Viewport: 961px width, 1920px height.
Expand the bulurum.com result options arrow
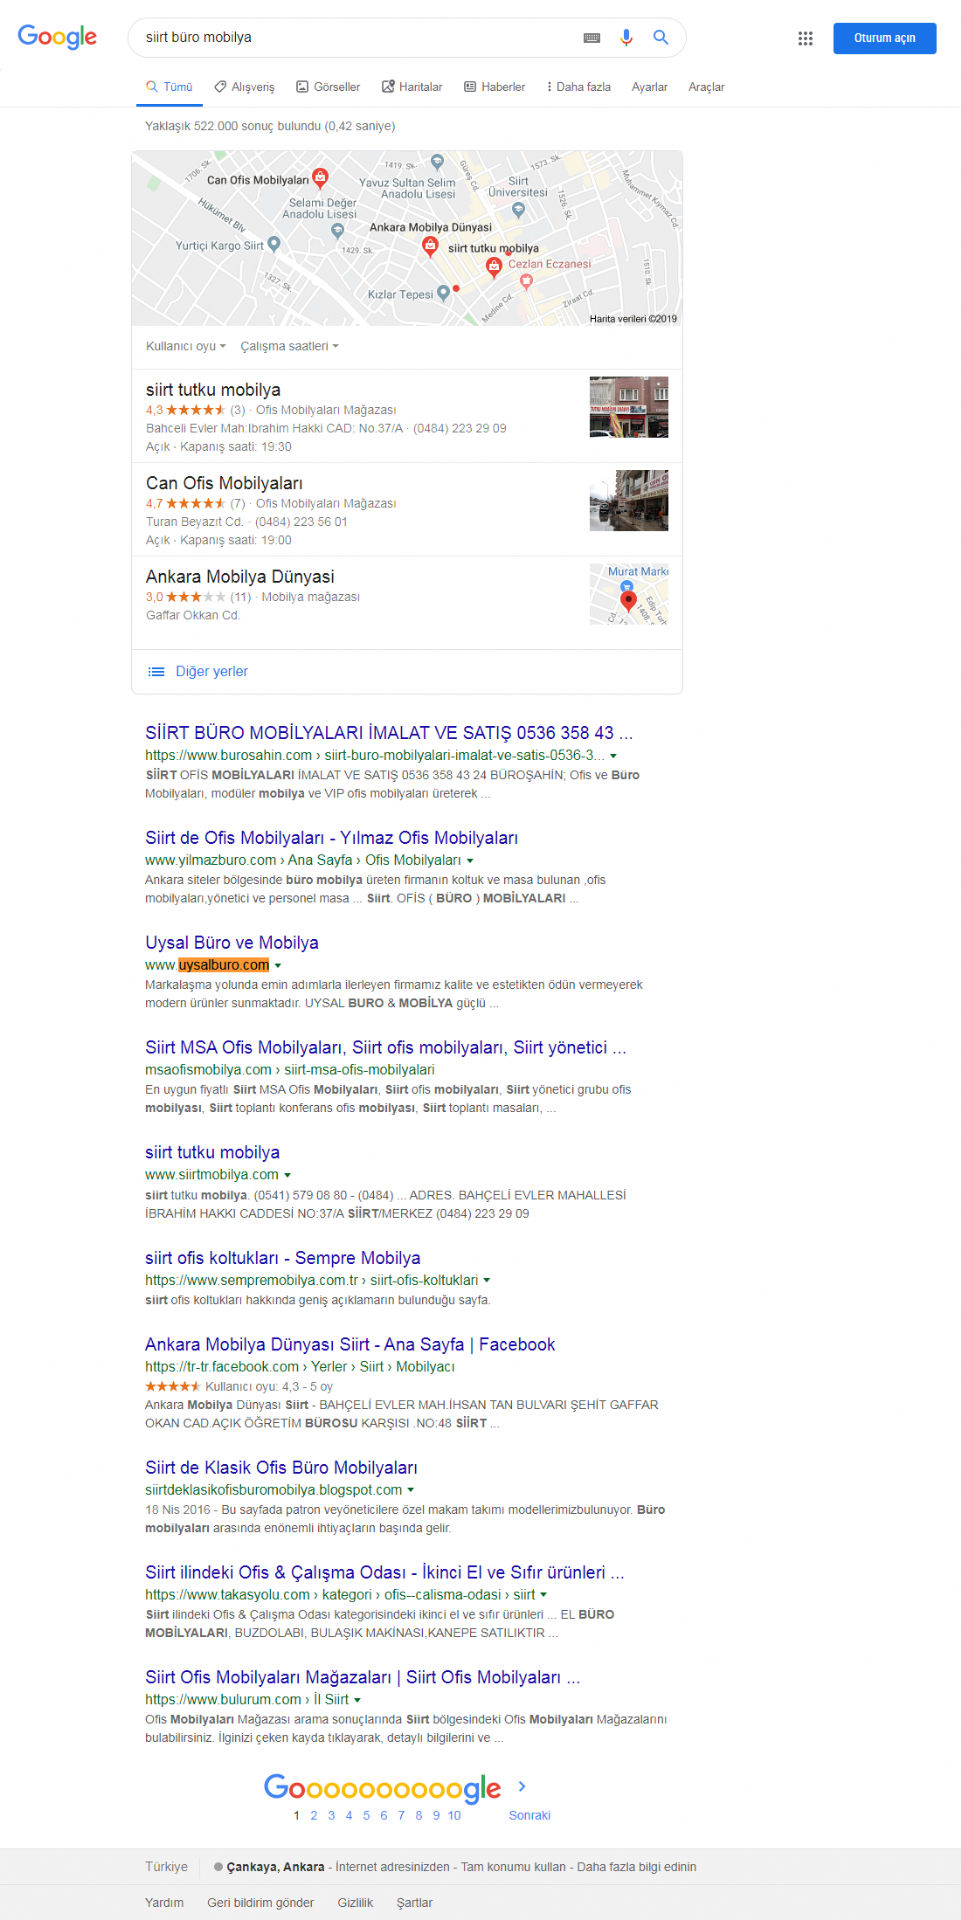click(358, 1700)
